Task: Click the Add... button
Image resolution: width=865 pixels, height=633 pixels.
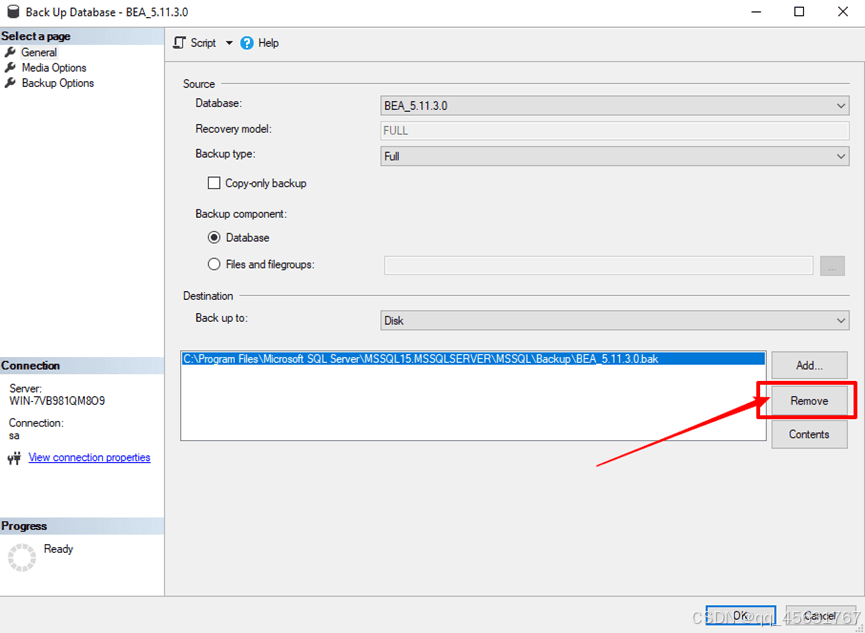Action: [x=809, y=365]
